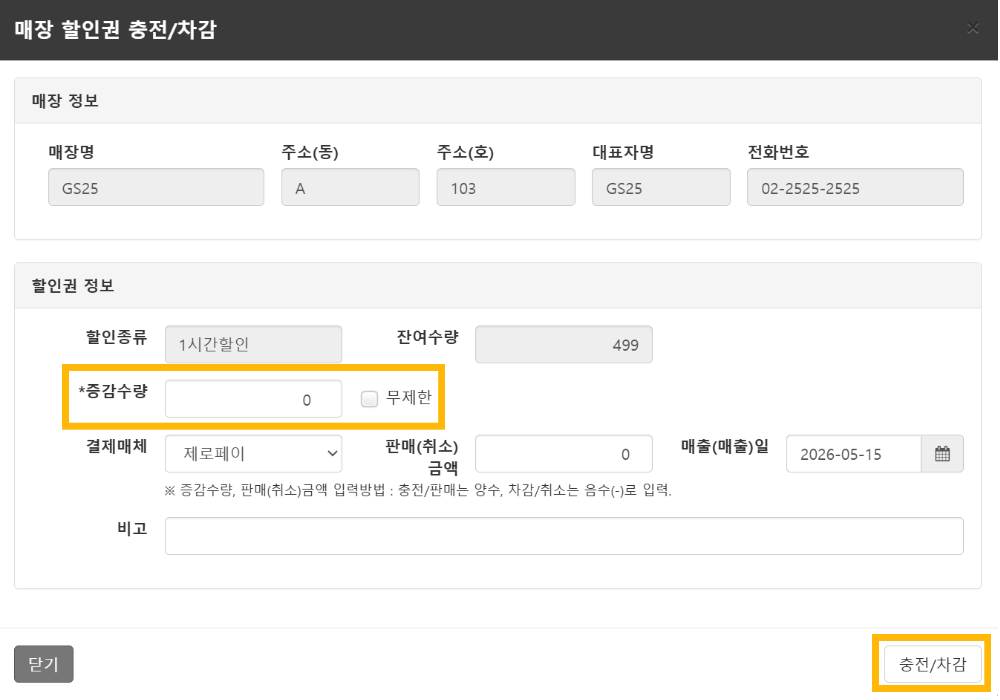
Task: Click the 할인종류 field showing 1시간할인
Action: [x=253, y=344]
